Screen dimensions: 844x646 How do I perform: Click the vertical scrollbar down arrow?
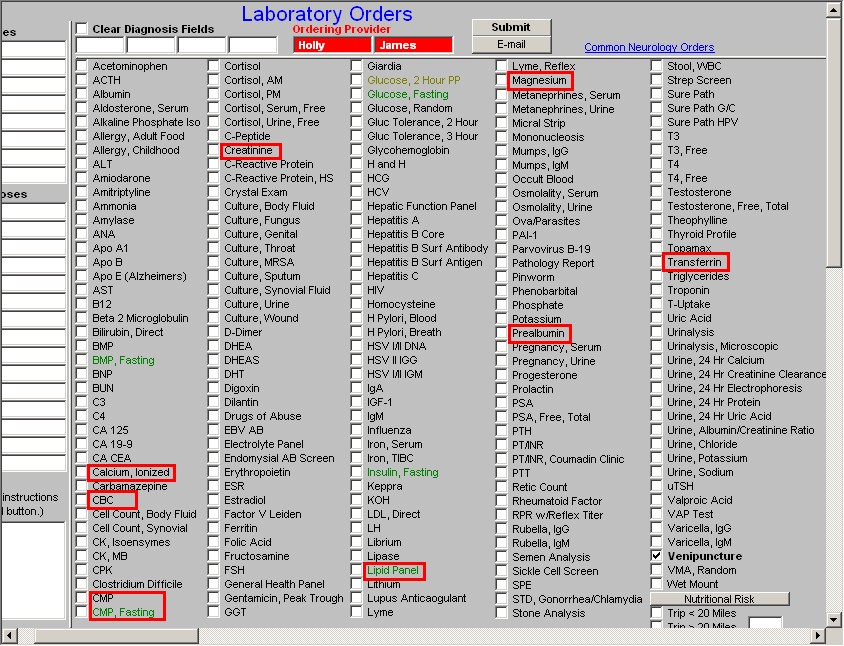pos(834,620)
